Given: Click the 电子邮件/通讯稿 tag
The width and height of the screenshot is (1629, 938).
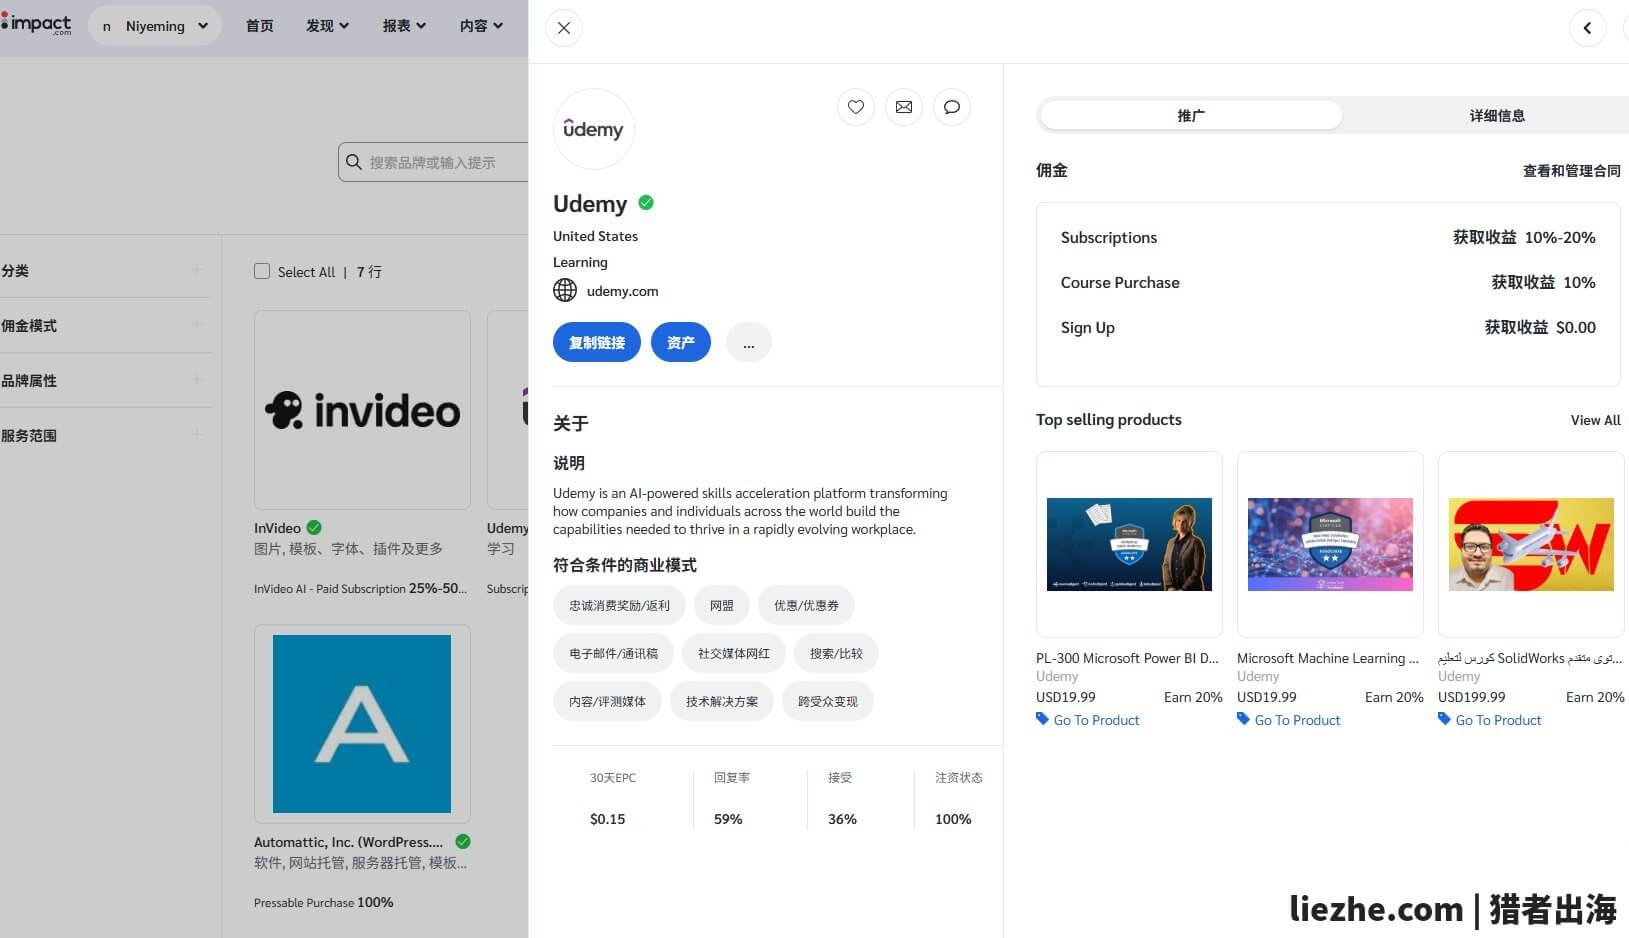Looking at the screenshot, I should (613, 653).
